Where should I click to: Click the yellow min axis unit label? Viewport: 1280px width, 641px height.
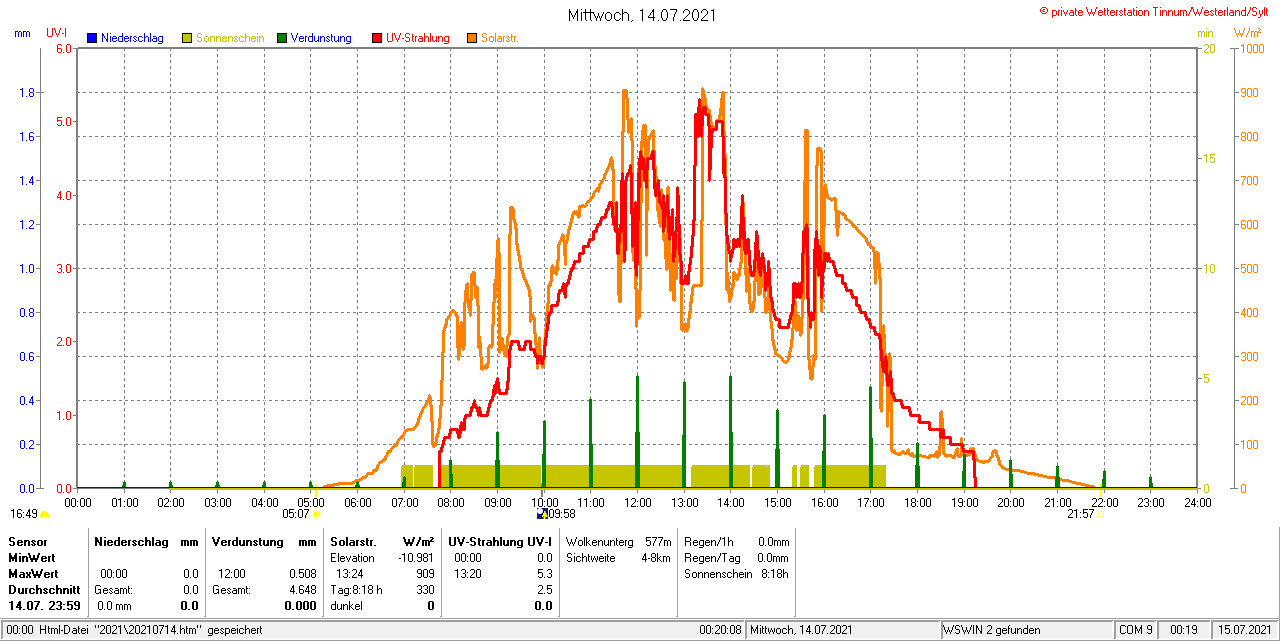[x=1205, y=33]
